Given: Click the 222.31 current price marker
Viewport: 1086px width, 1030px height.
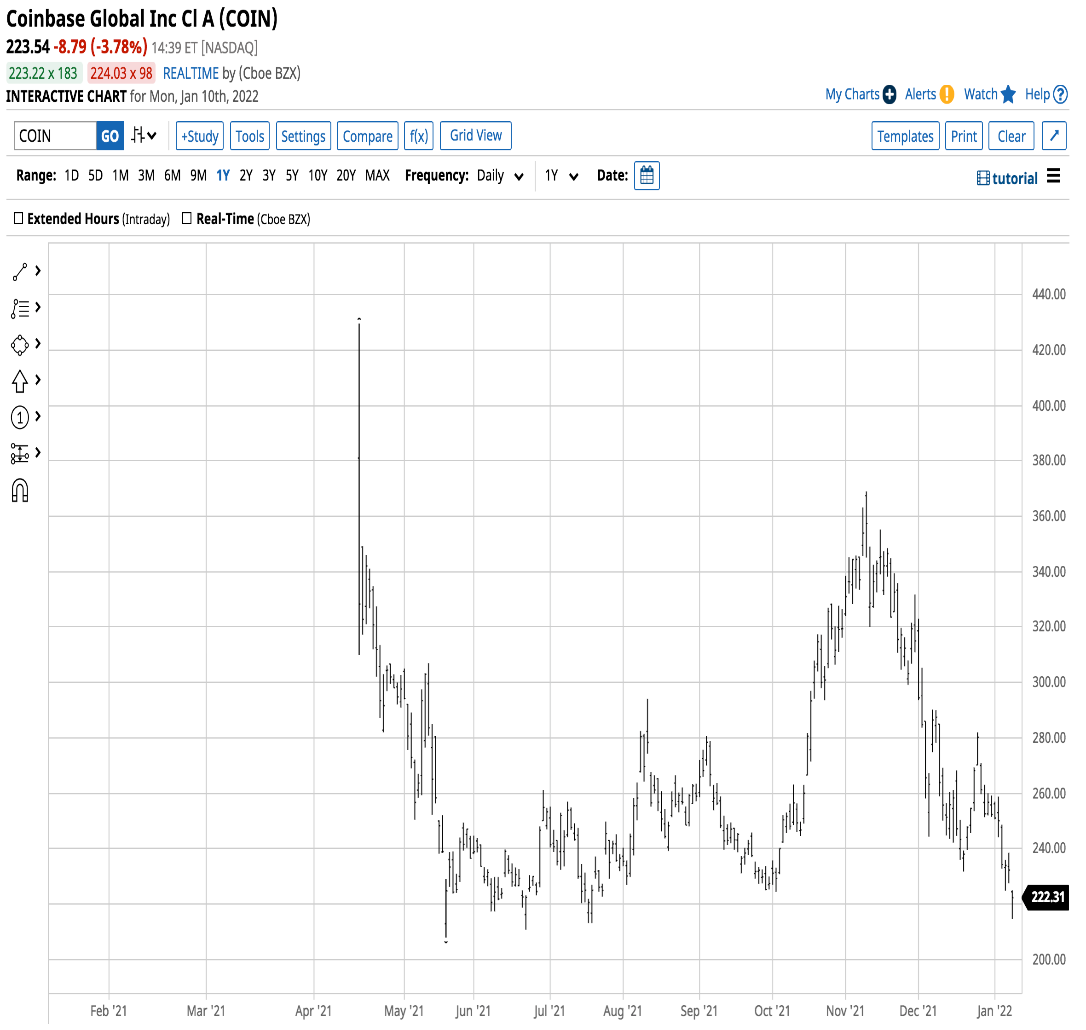Looking at the screenshot, I should click(x=1047, y=897).
